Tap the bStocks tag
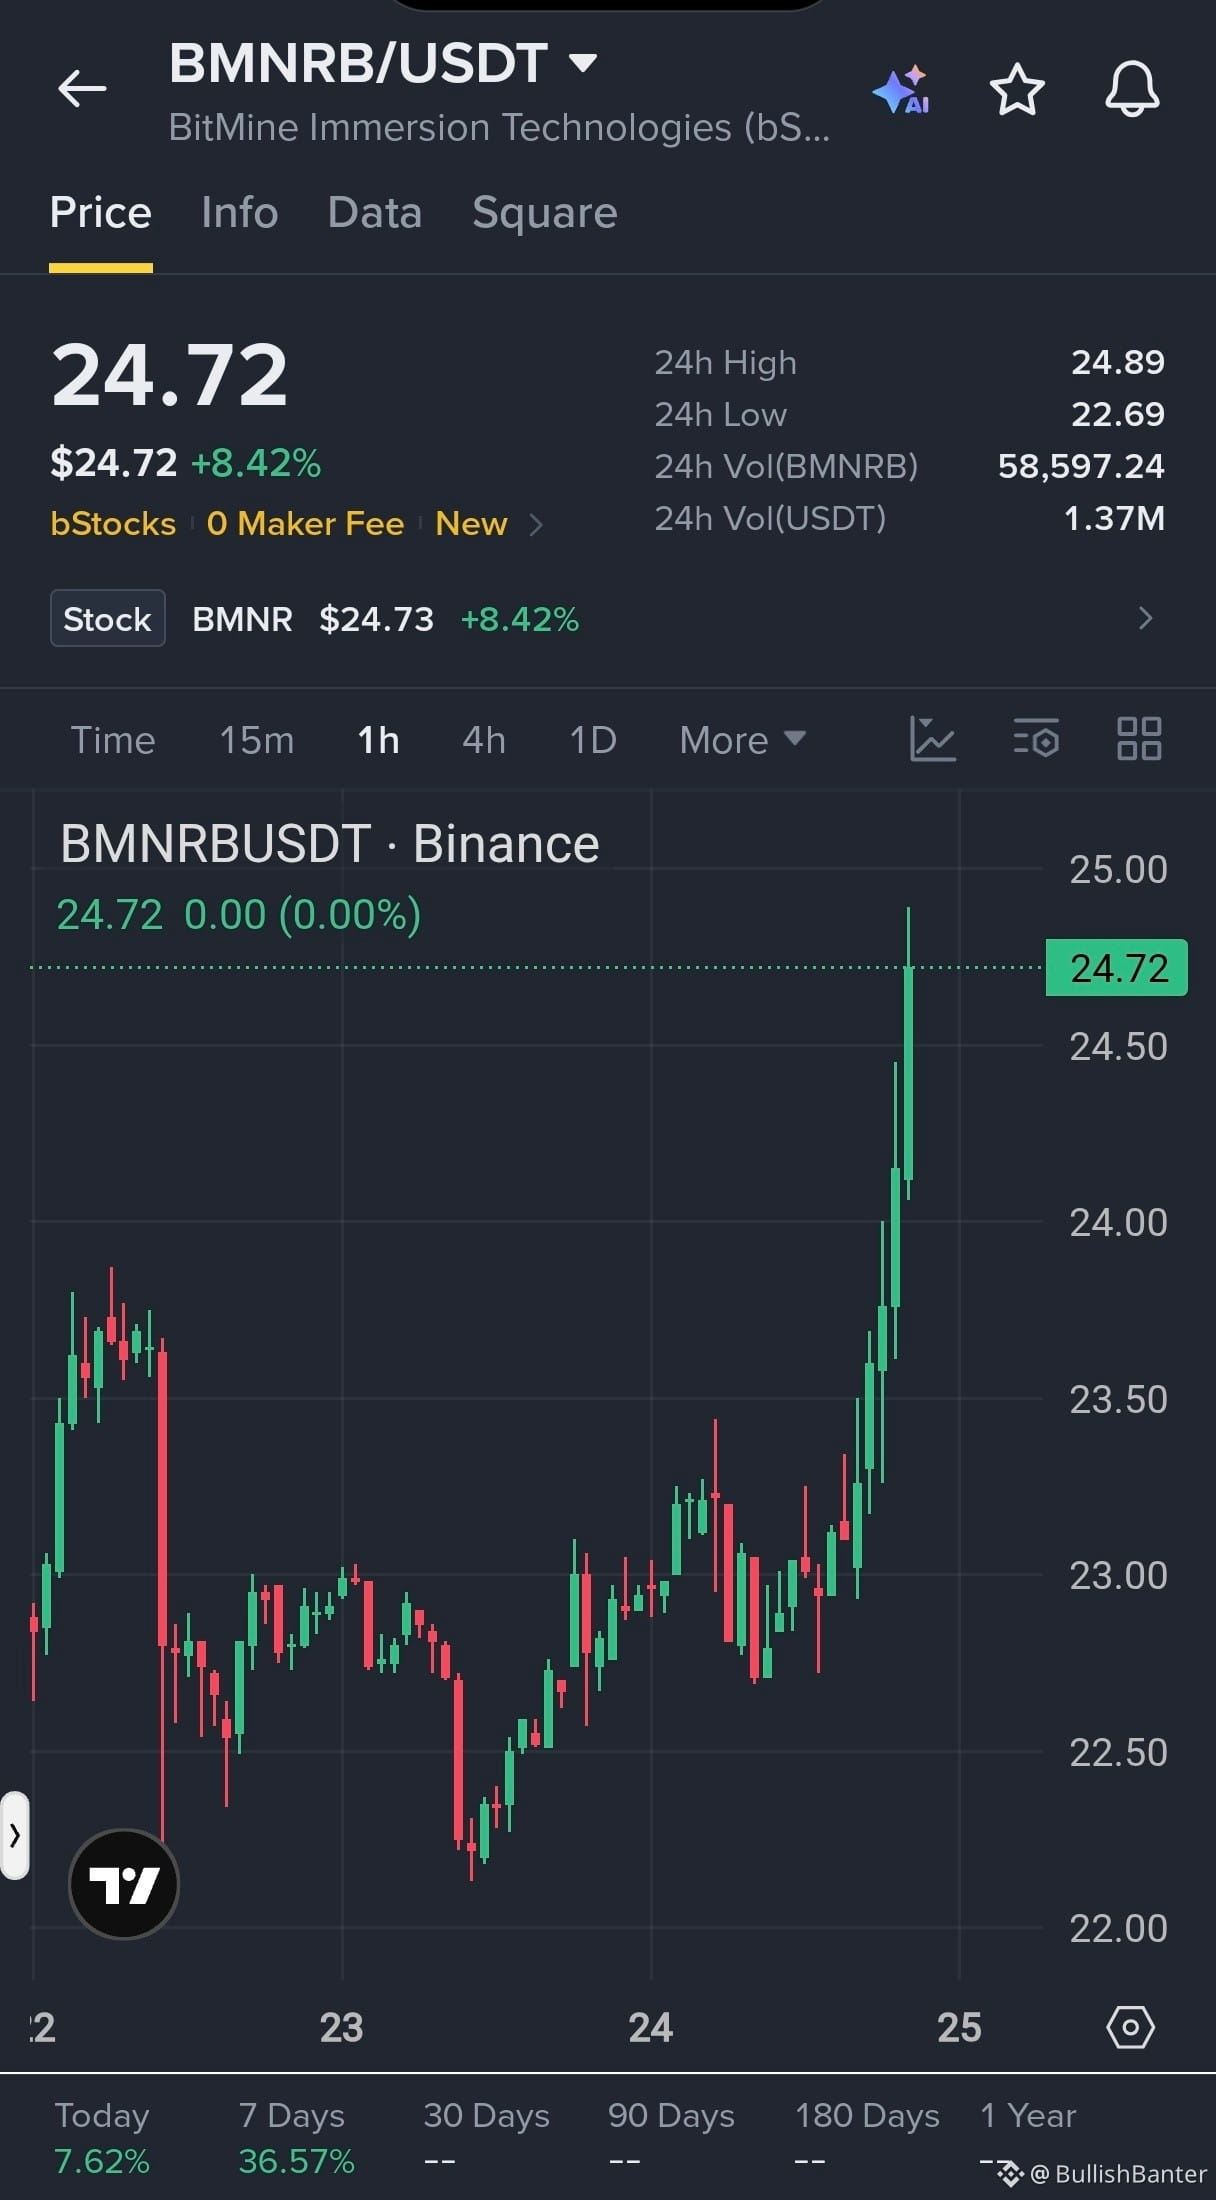This screenshot has height=2200, width=1216. point(113,523)
